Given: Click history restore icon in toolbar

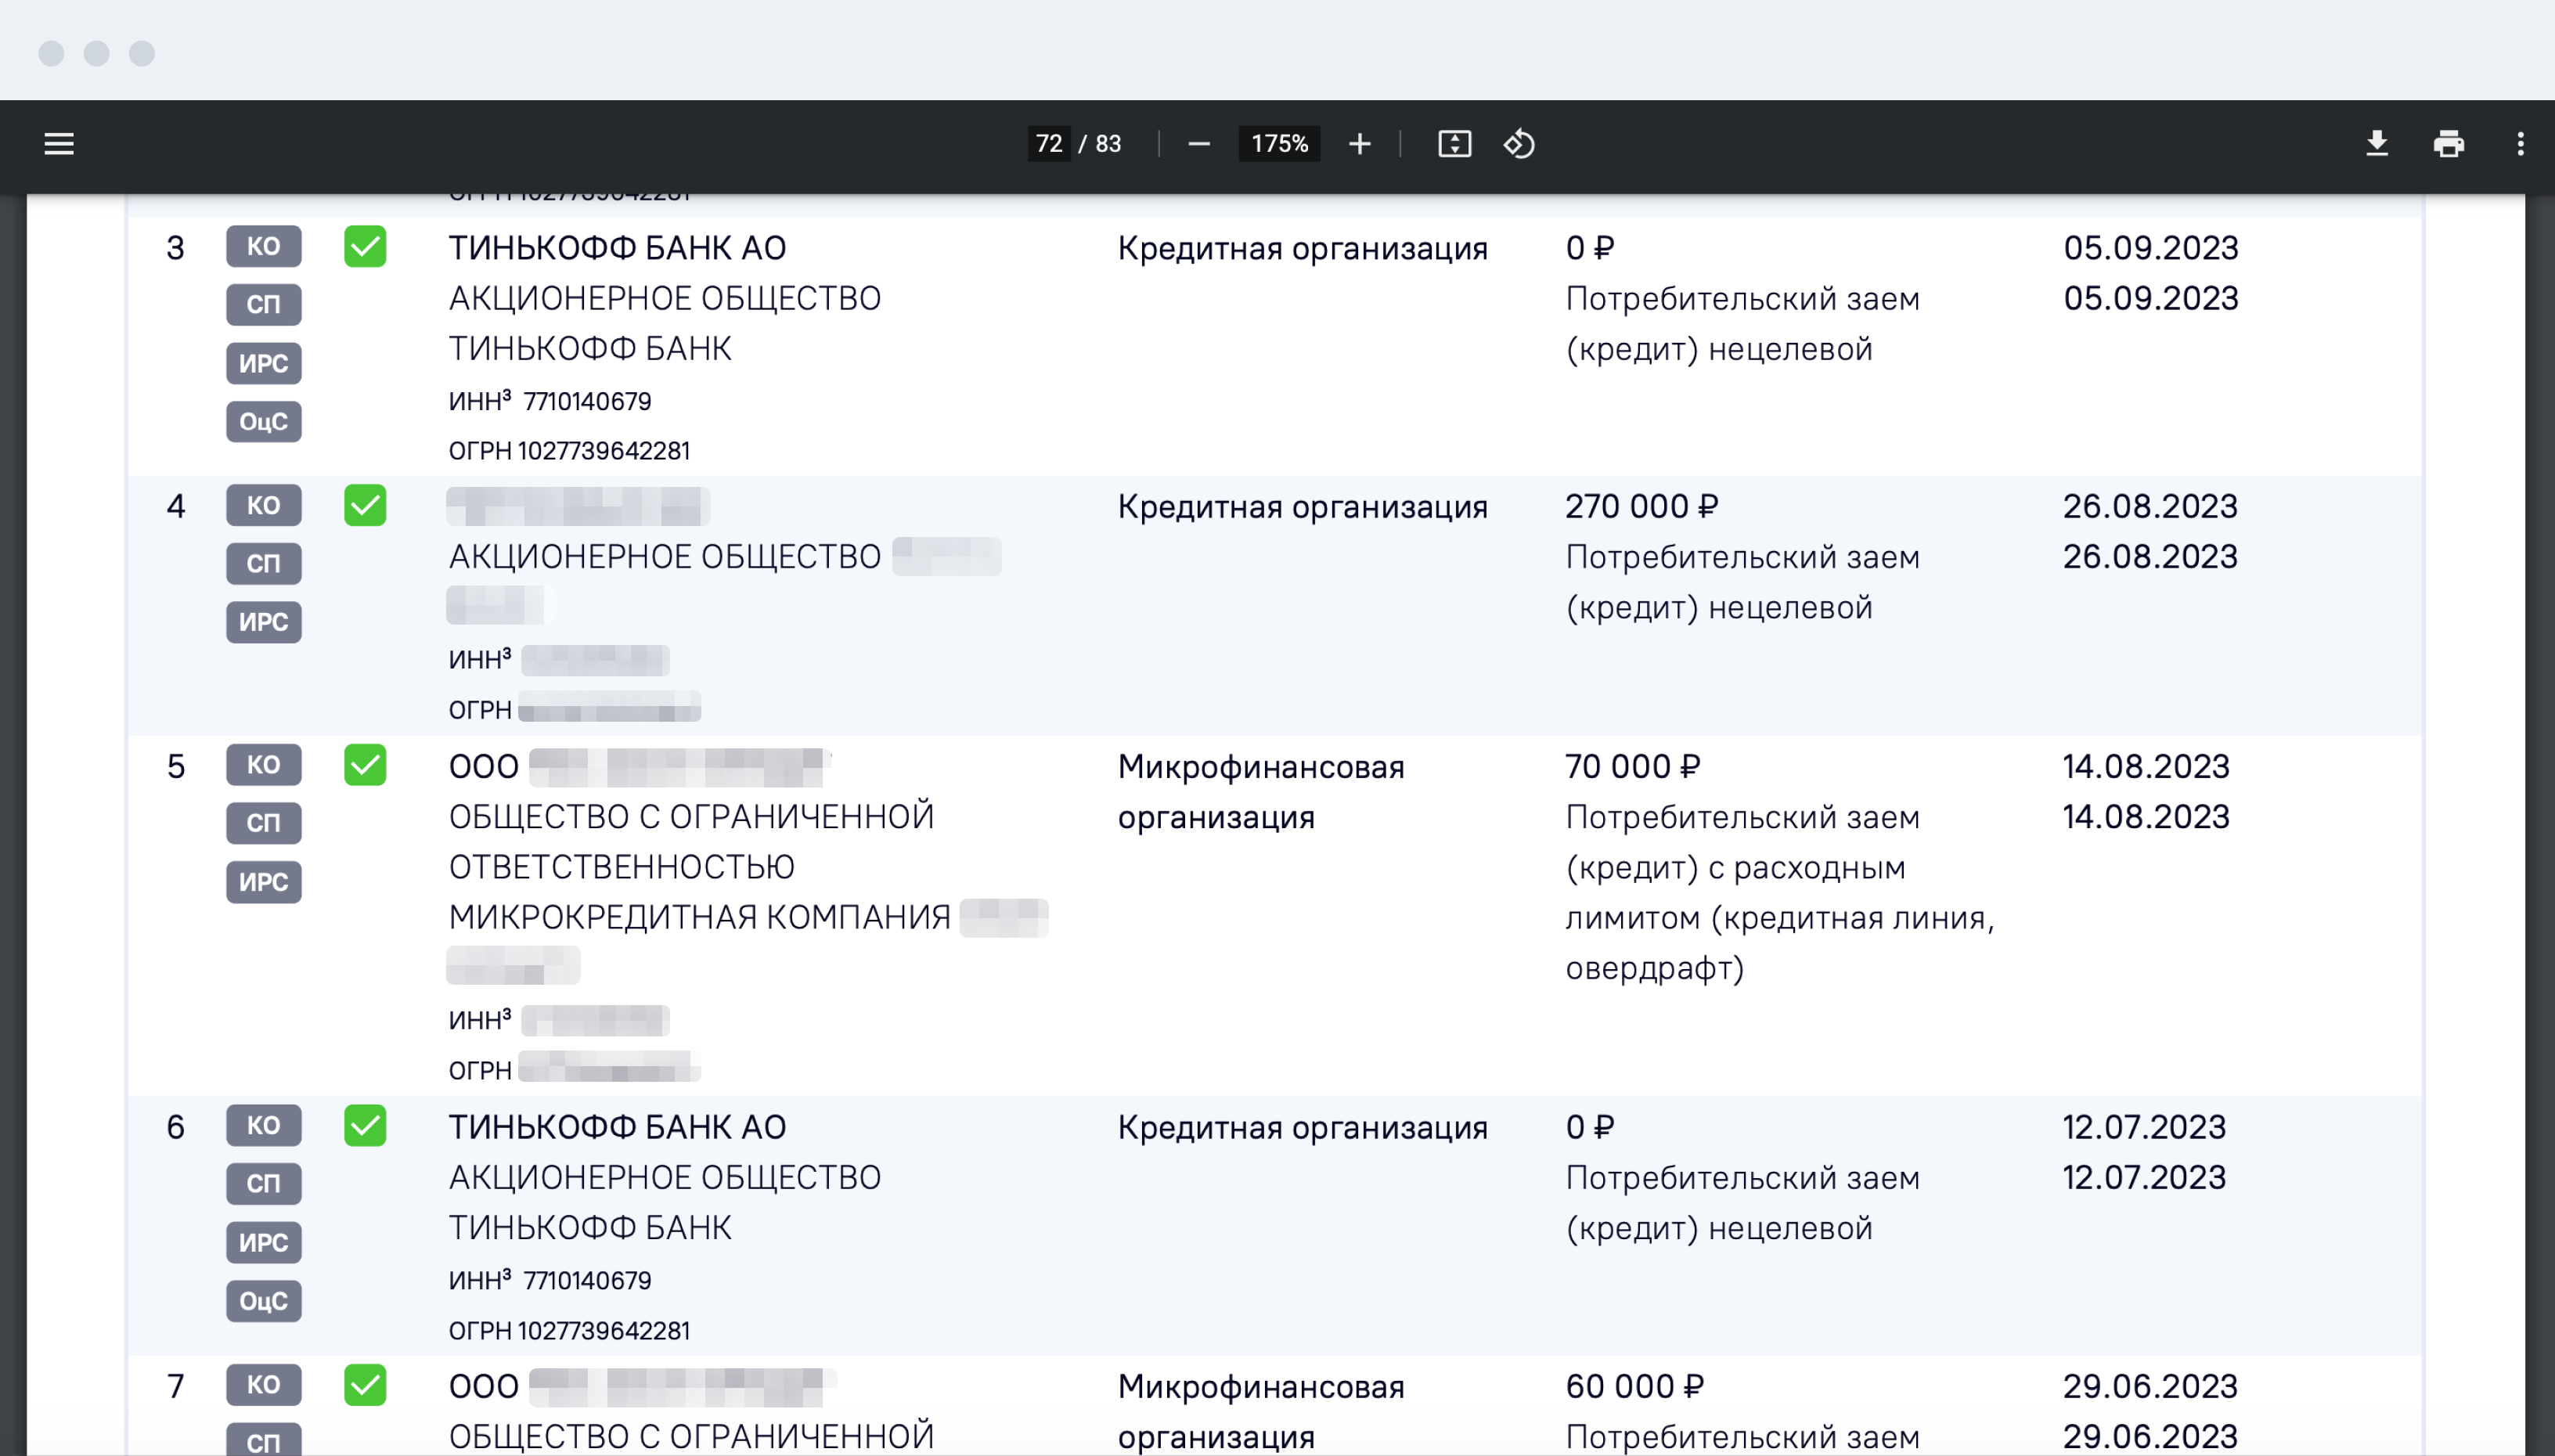Looking at the screenshot, I should point(1519,144).
